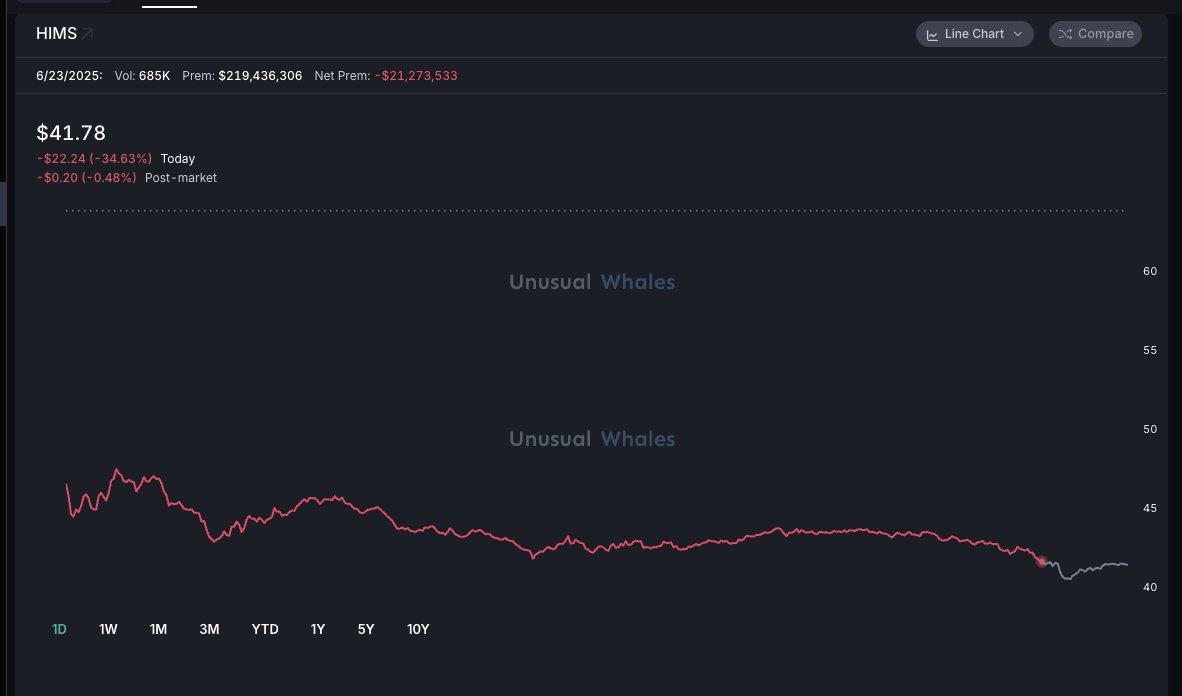Screen dimensions: 1182x696
Task: Click the 55 price axis label
Action: (1150, 351)
